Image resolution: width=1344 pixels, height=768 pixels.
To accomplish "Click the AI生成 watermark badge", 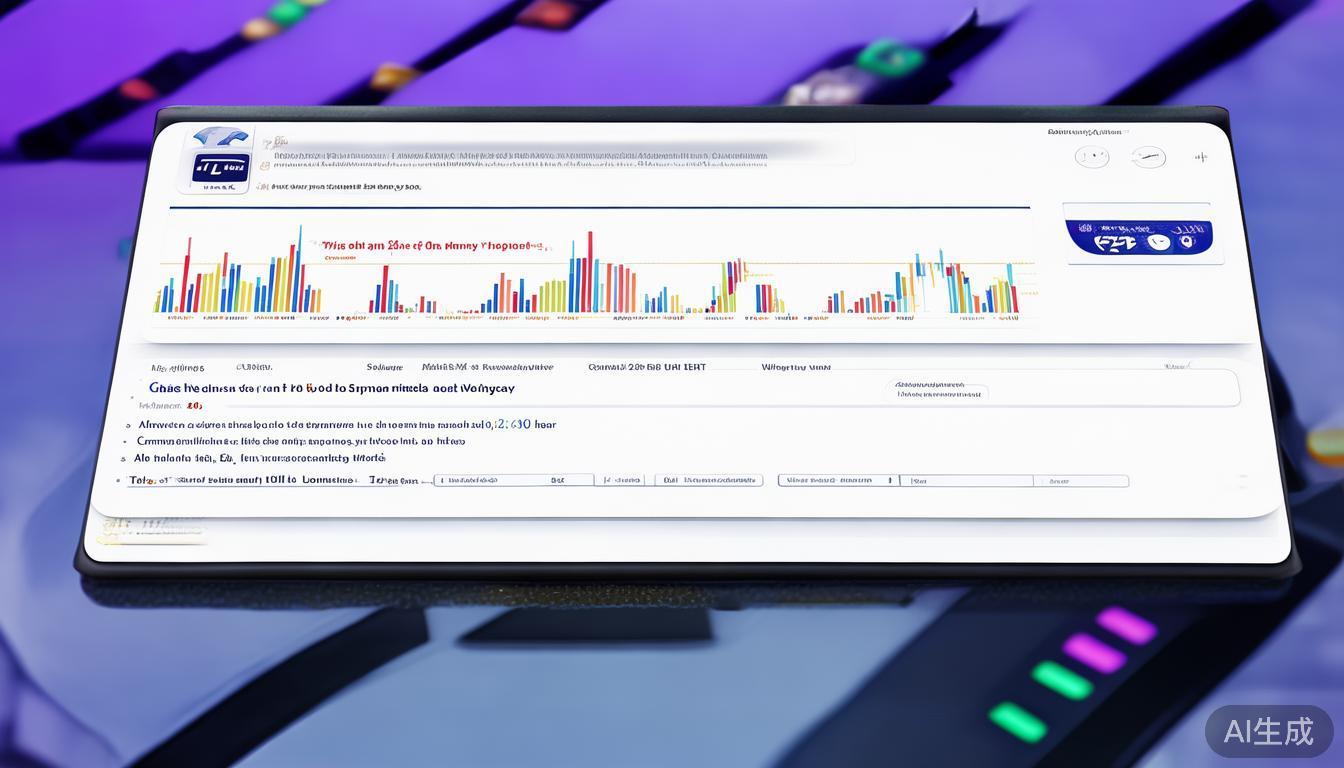I will tap(1268, 731).
